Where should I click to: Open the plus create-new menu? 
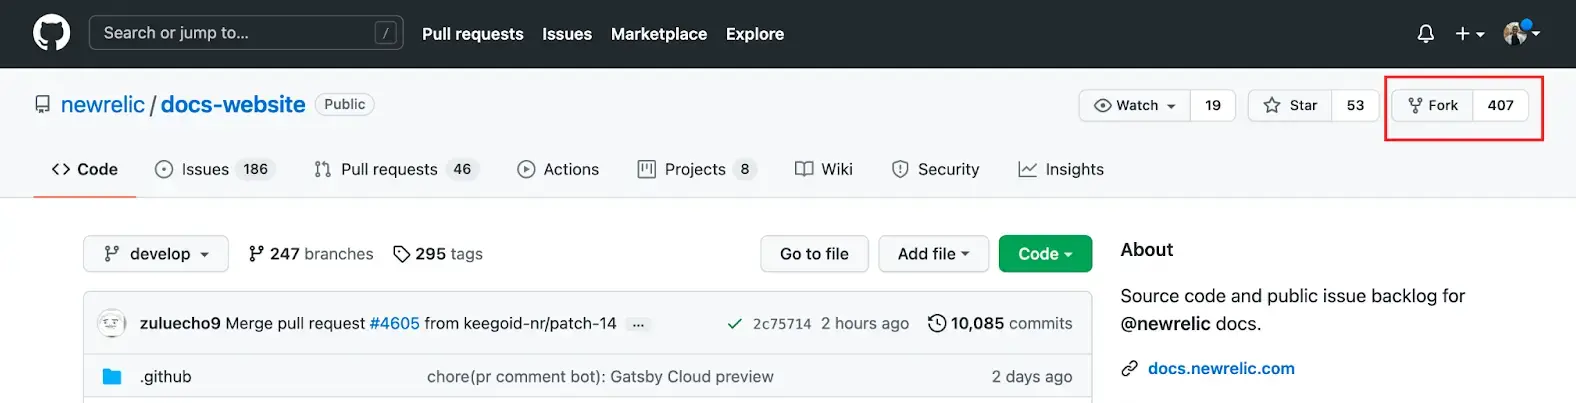coord(1469,34)
